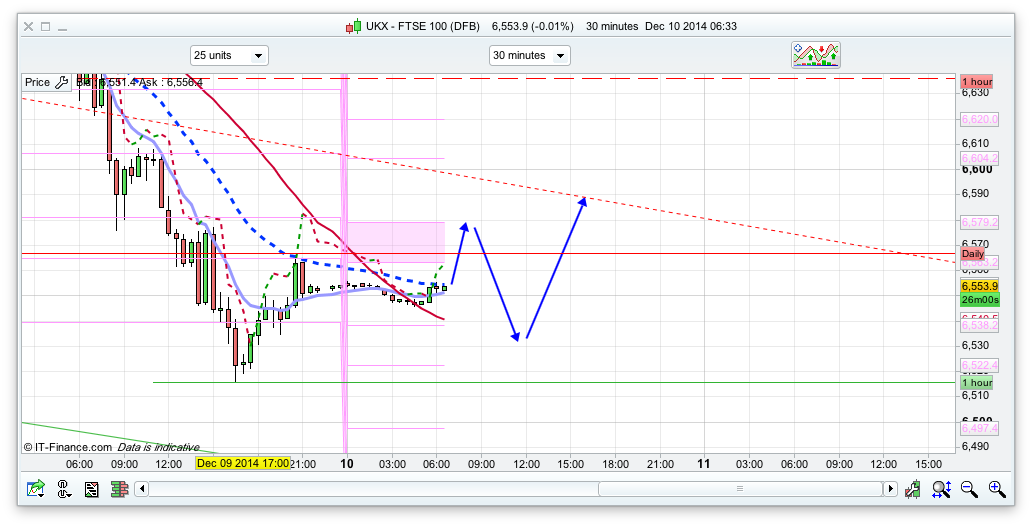Click the Daily level label
Screen dimensions: 1032x527
point(973,254)
